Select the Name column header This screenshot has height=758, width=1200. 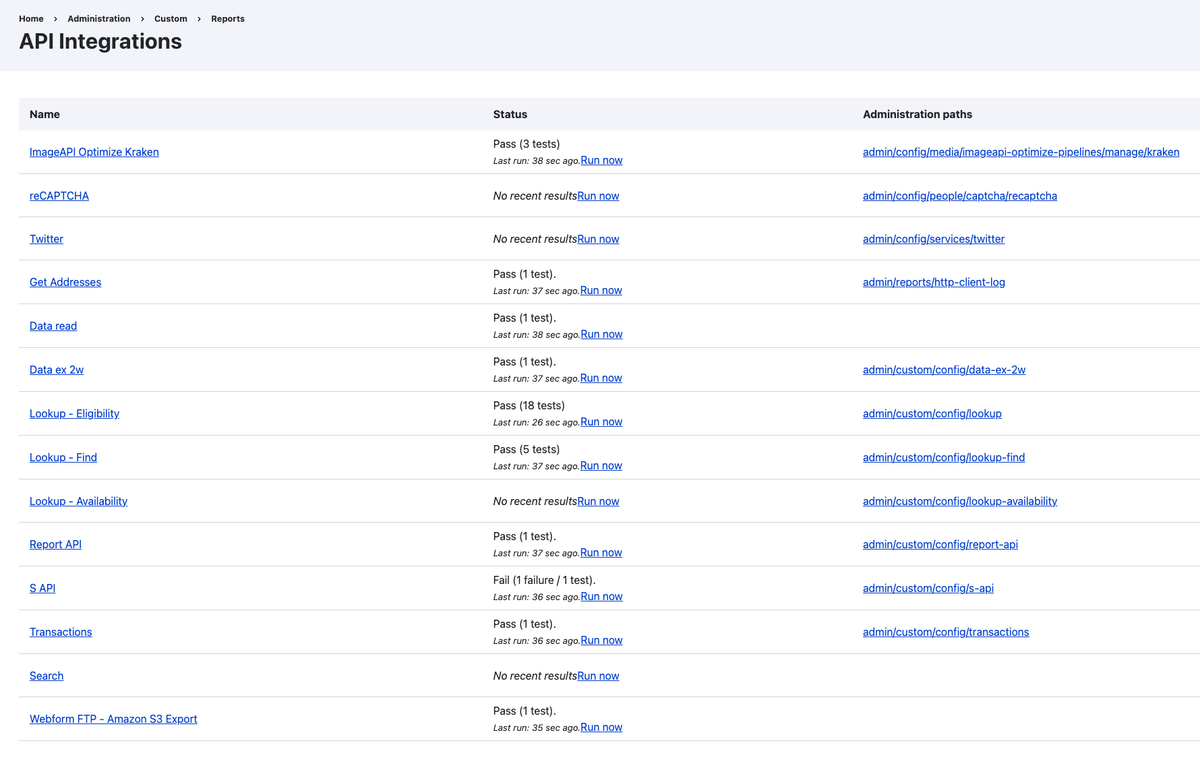(45, 114)
